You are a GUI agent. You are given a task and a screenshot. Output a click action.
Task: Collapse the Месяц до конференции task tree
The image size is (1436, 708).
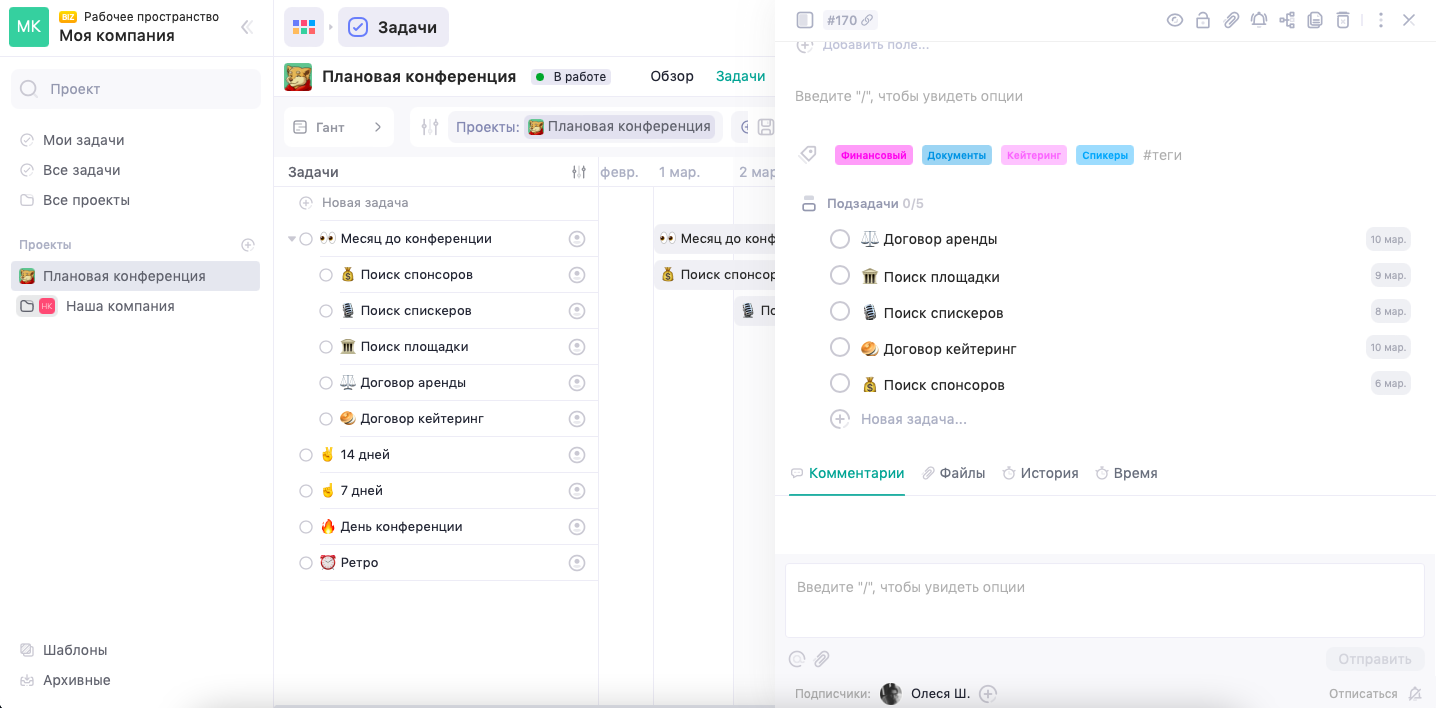292,239
